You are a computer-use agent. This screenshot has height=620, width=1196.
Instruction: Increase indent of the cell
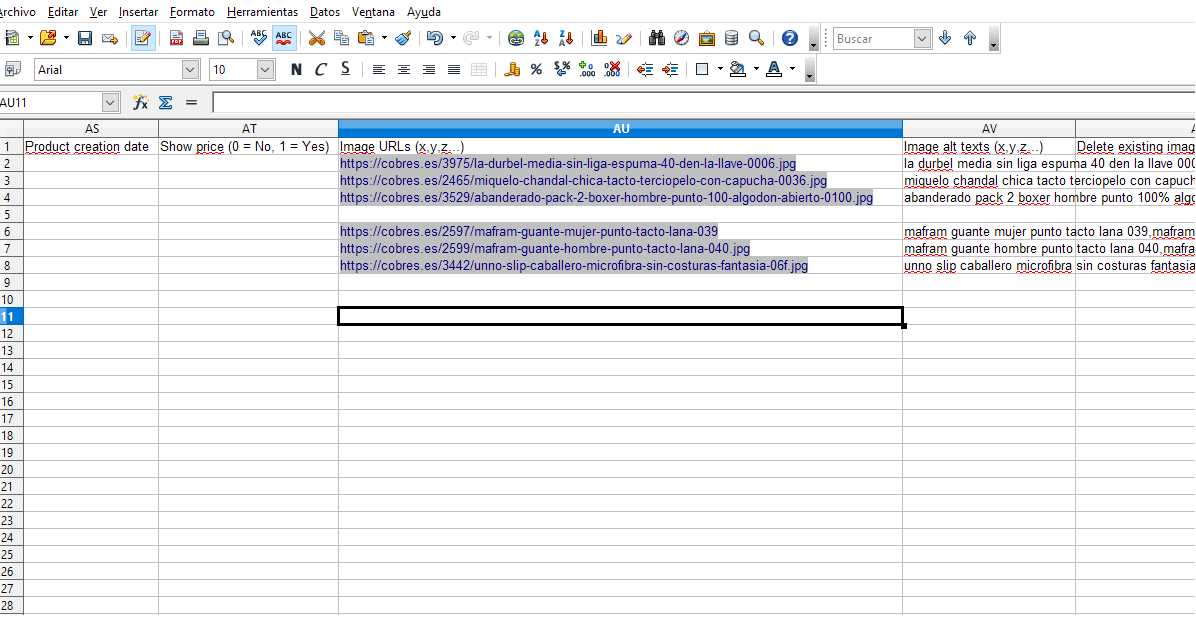click(x=670, y=69)
